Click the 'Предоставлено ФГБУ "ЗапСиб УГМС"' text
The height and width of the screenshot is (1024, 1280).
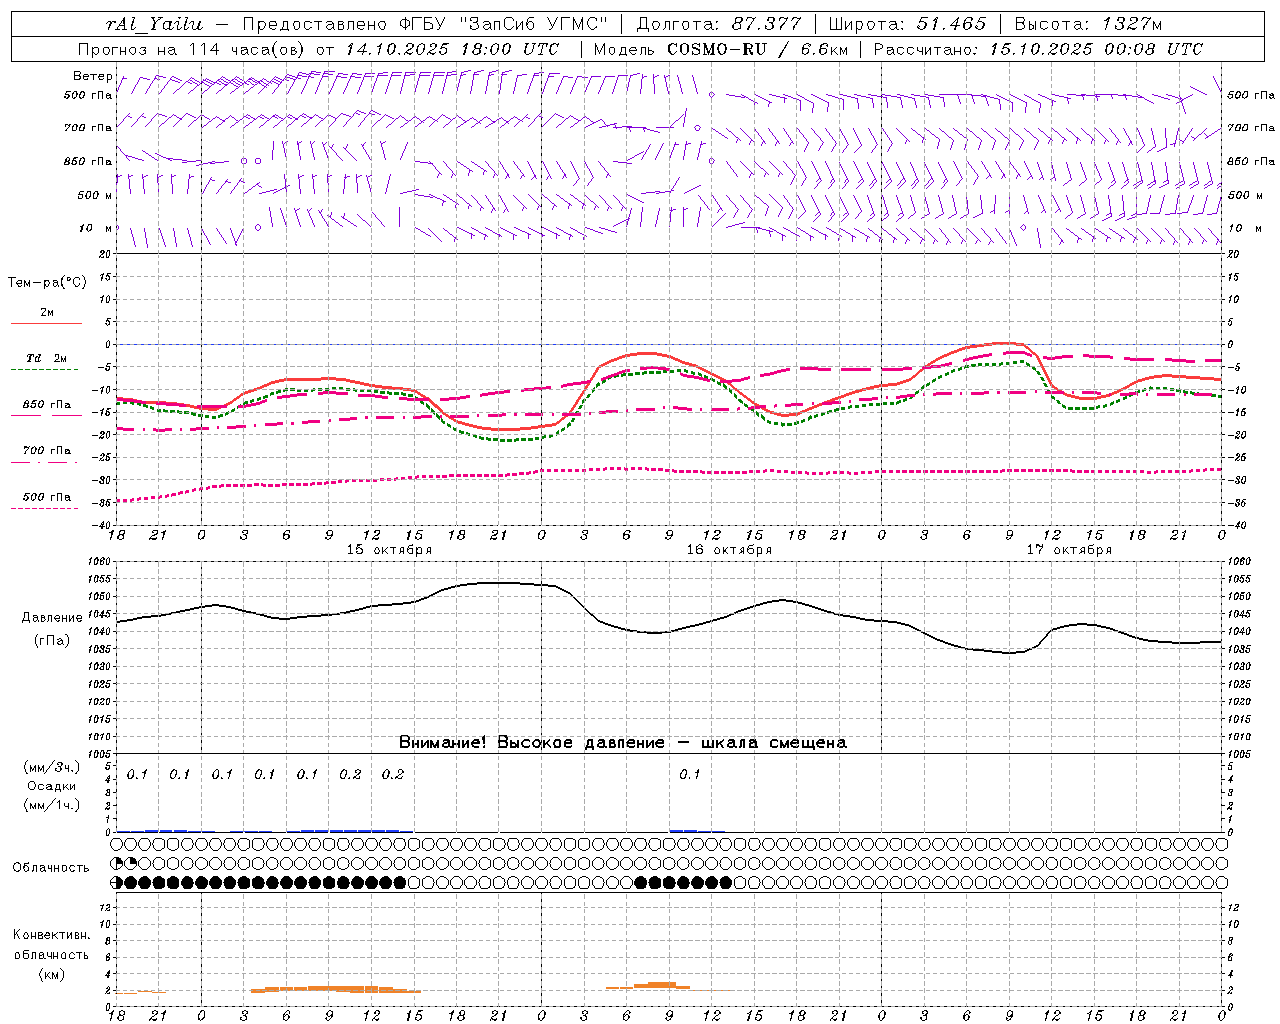pyautogui.click(x=425, y=25)
